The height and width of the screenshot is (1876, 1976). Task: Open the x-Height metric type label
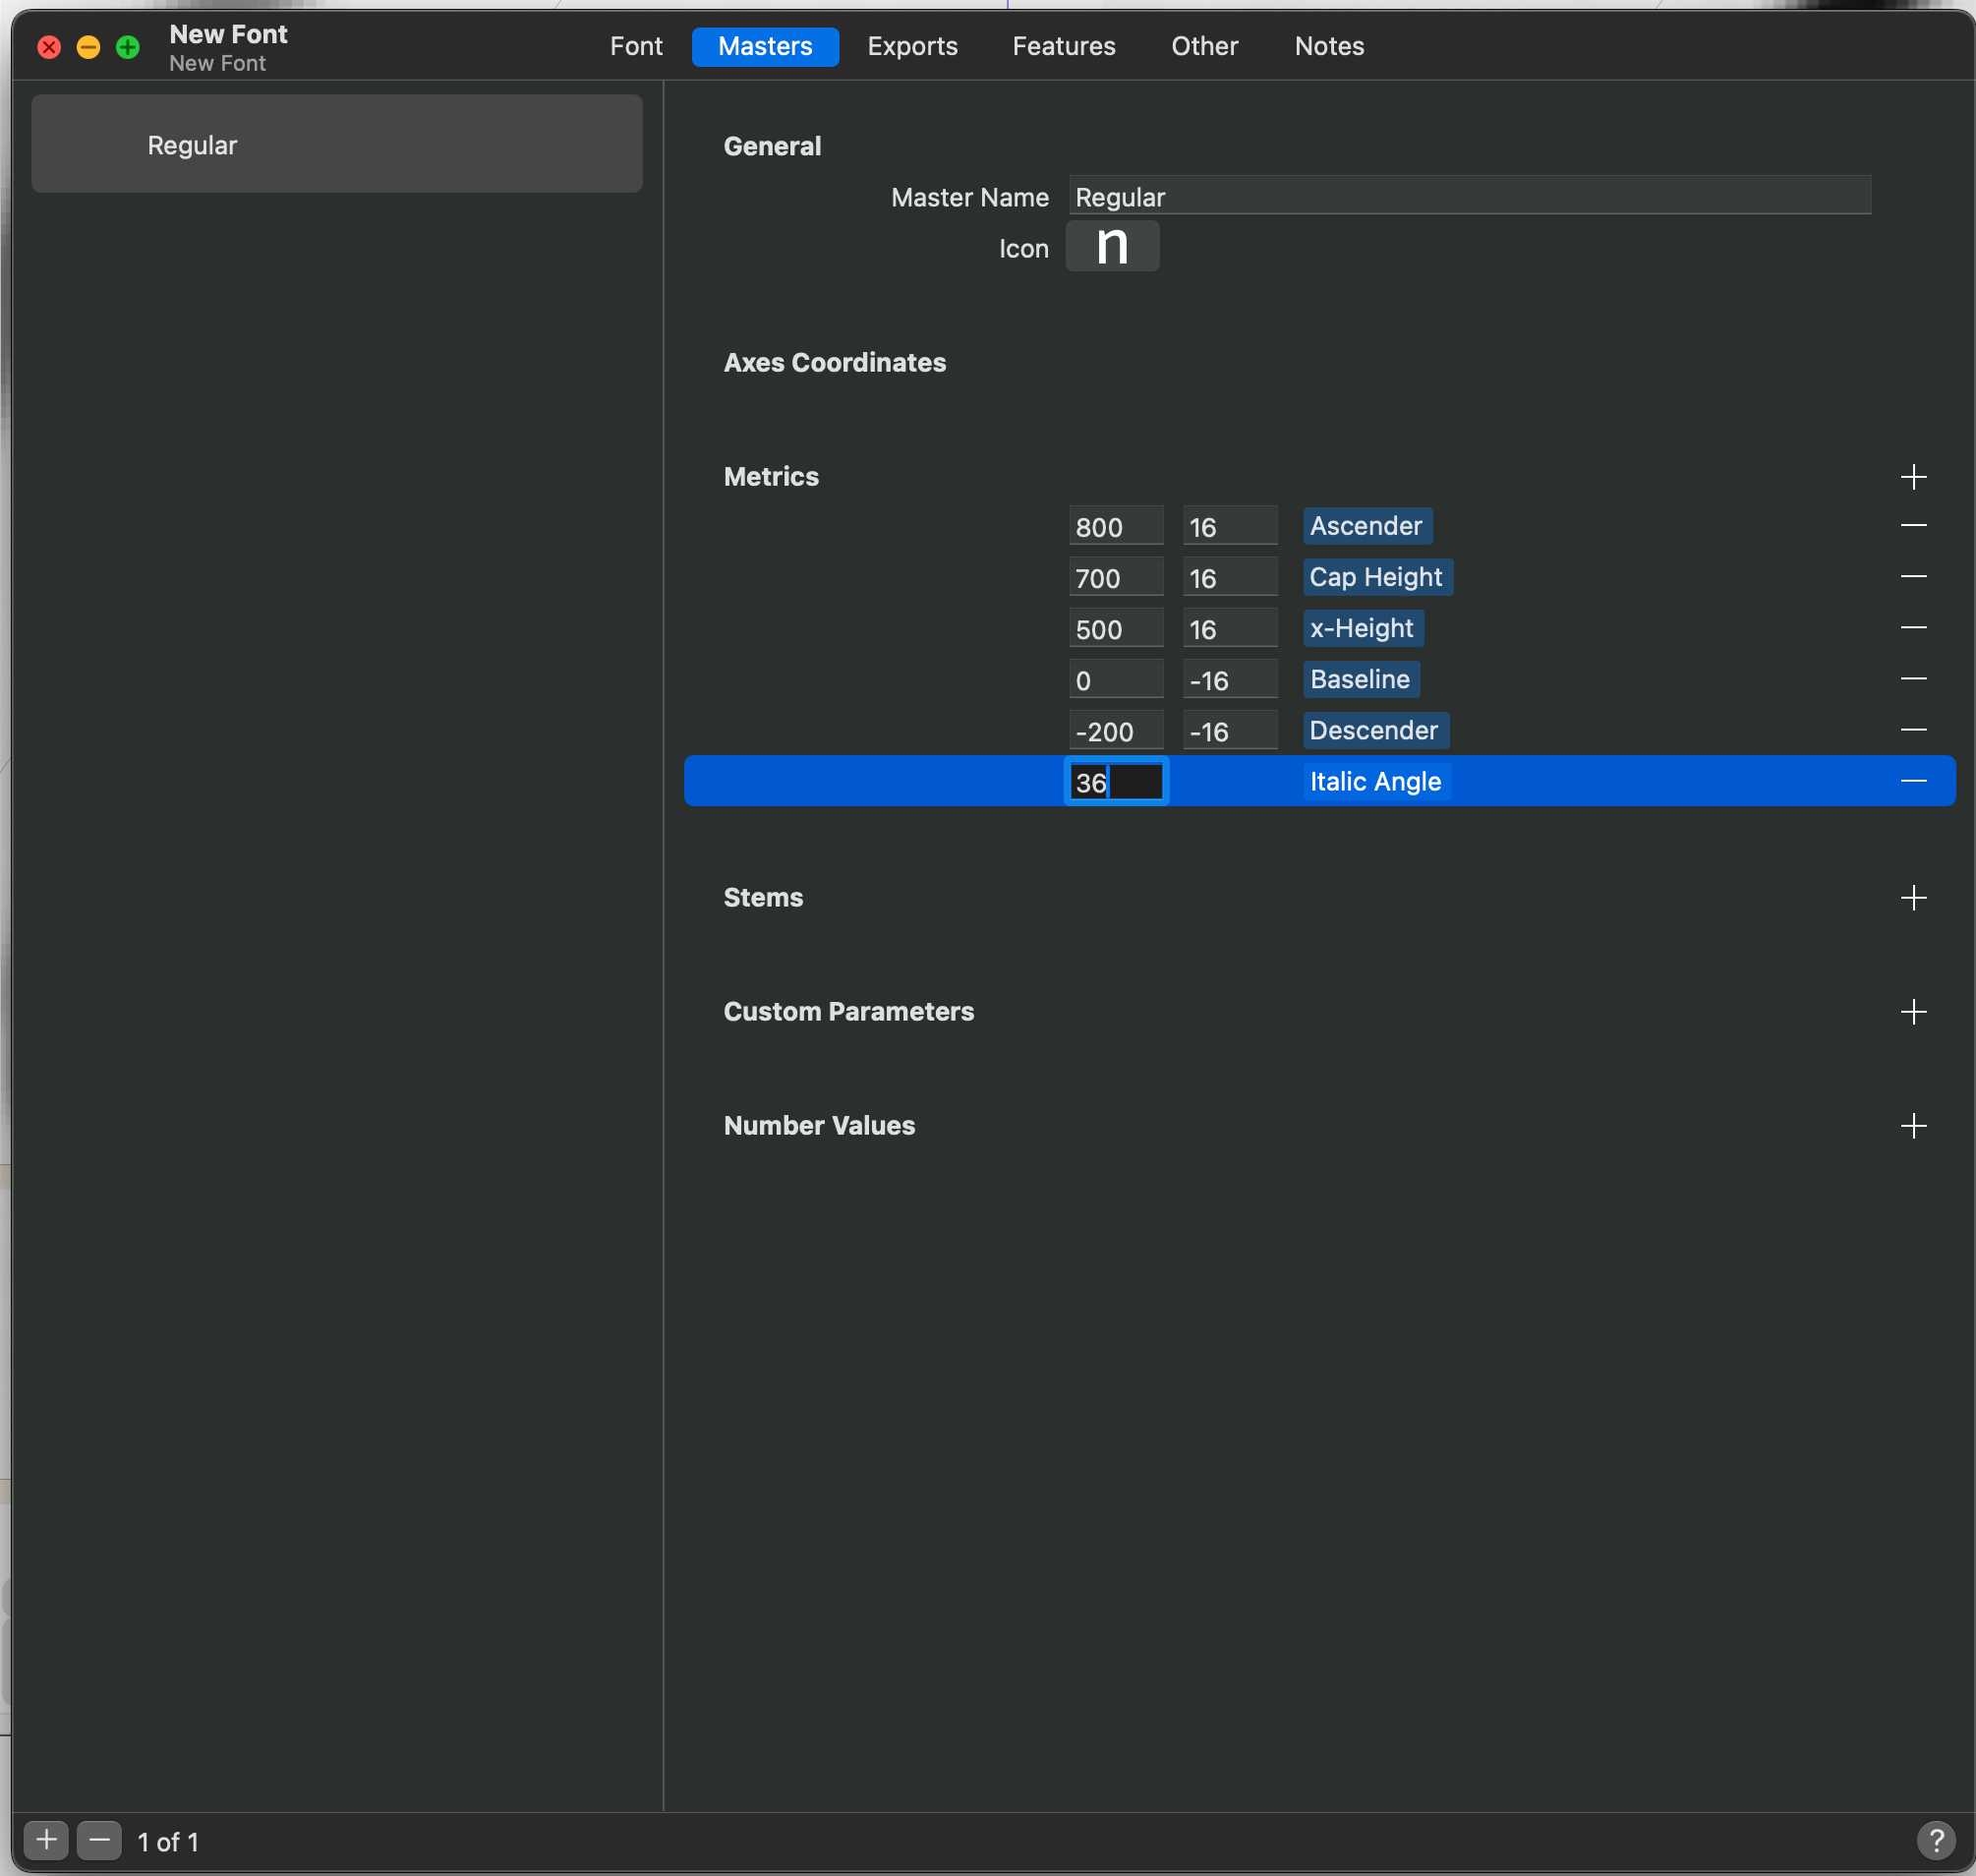(1363, 628)
